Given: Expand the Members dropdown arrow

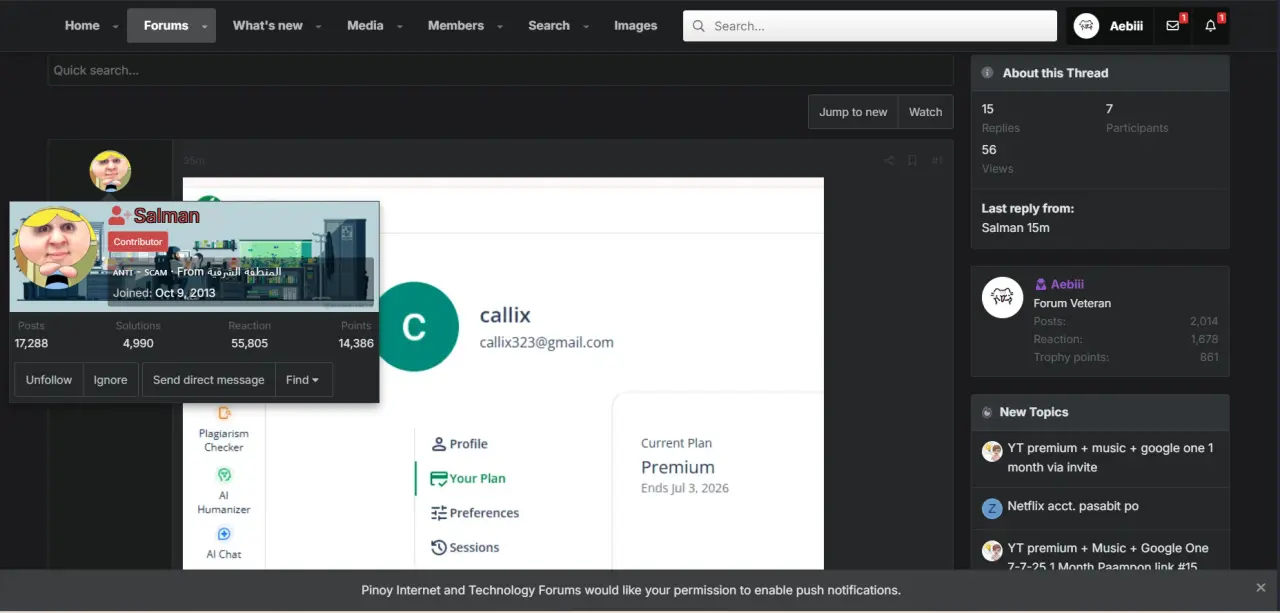Looking at the screenshot, I should point(500,27).
